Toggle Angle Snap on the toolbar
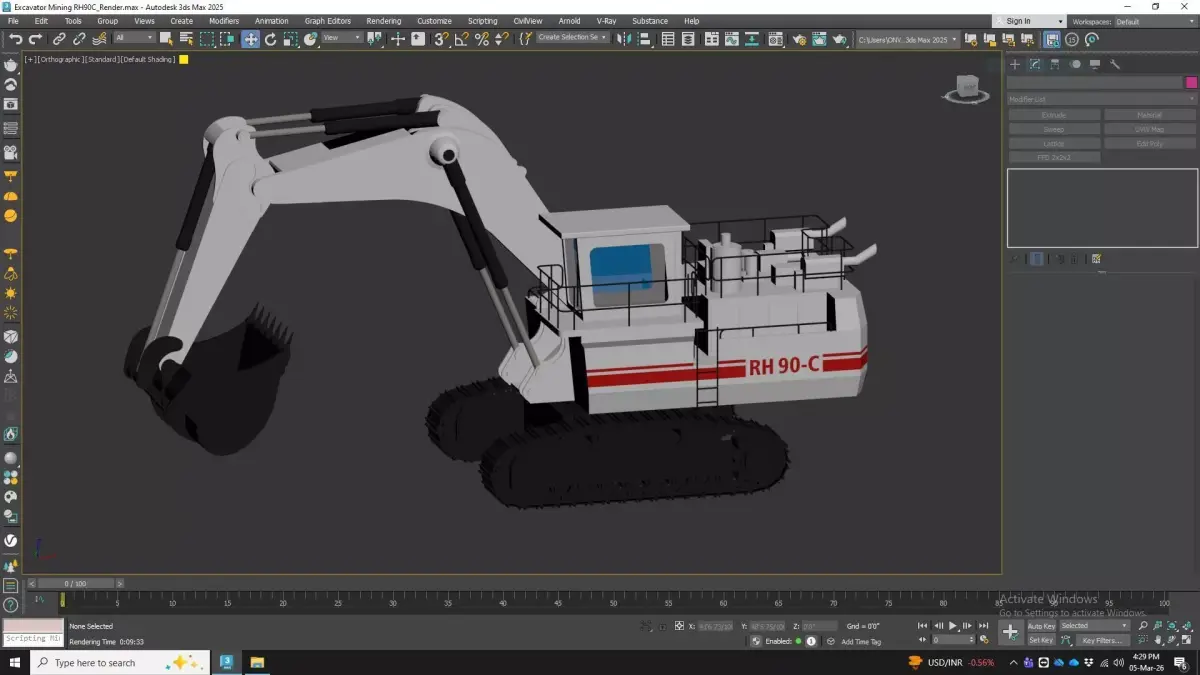Screen dimensions: 1200x675 (462, 39)
